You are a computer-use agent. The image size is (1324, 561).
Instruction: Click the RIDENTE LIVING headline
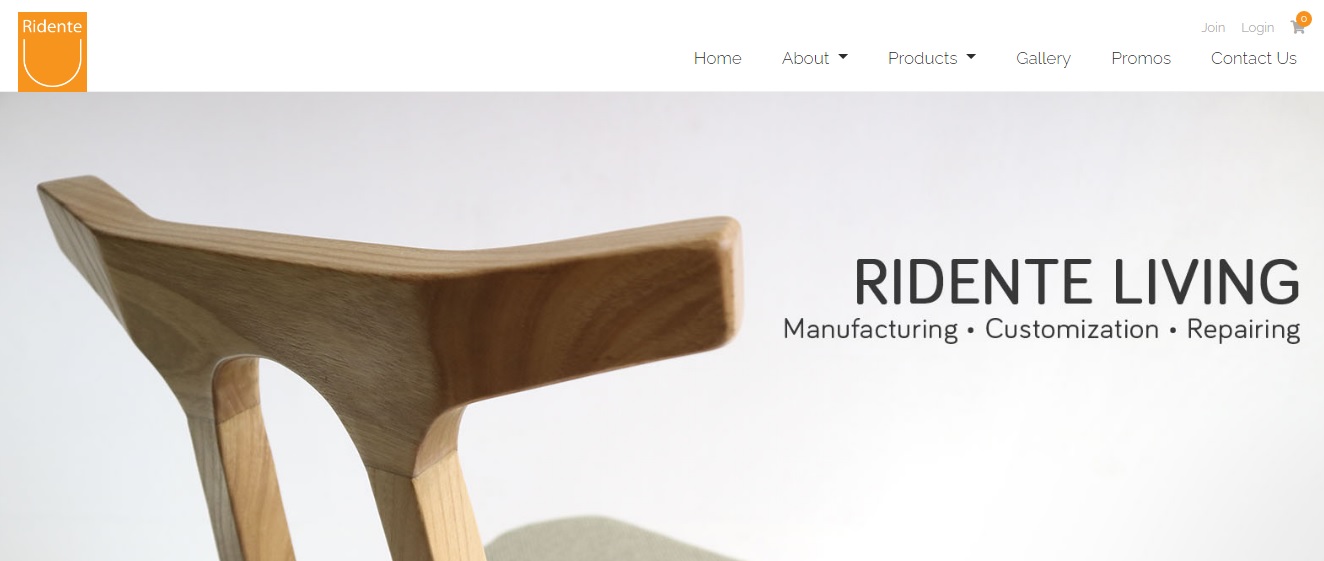pos(1077,282)
